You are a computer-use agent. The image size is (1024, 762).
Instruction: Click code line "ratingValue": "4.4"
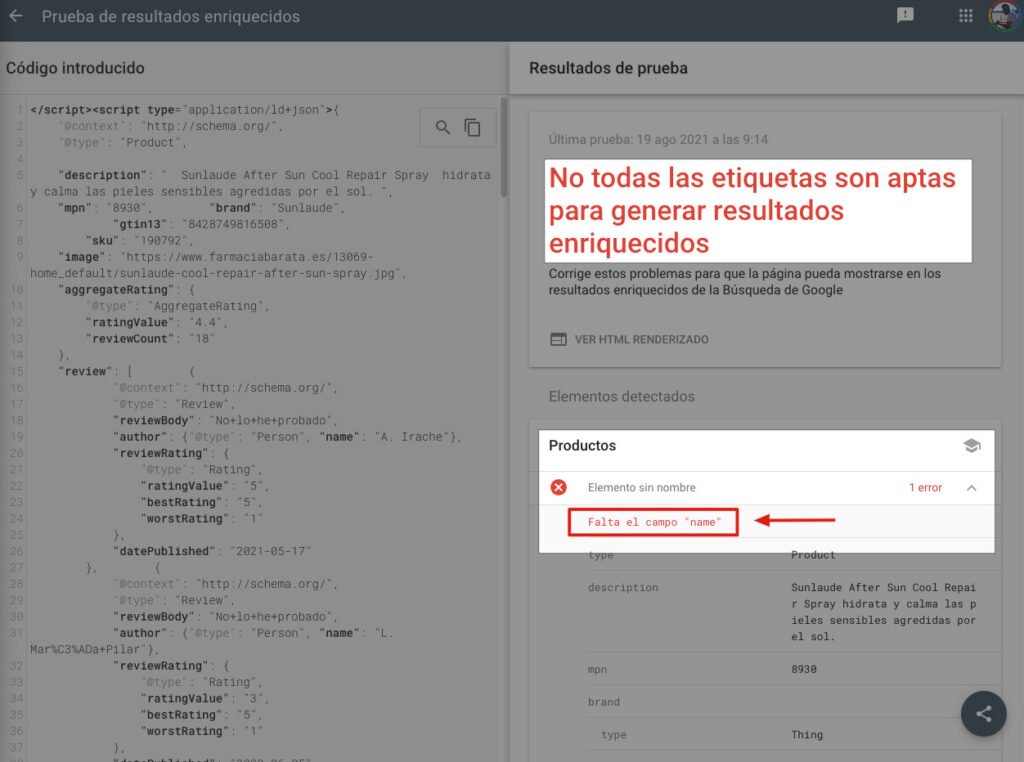click(156, 323)
